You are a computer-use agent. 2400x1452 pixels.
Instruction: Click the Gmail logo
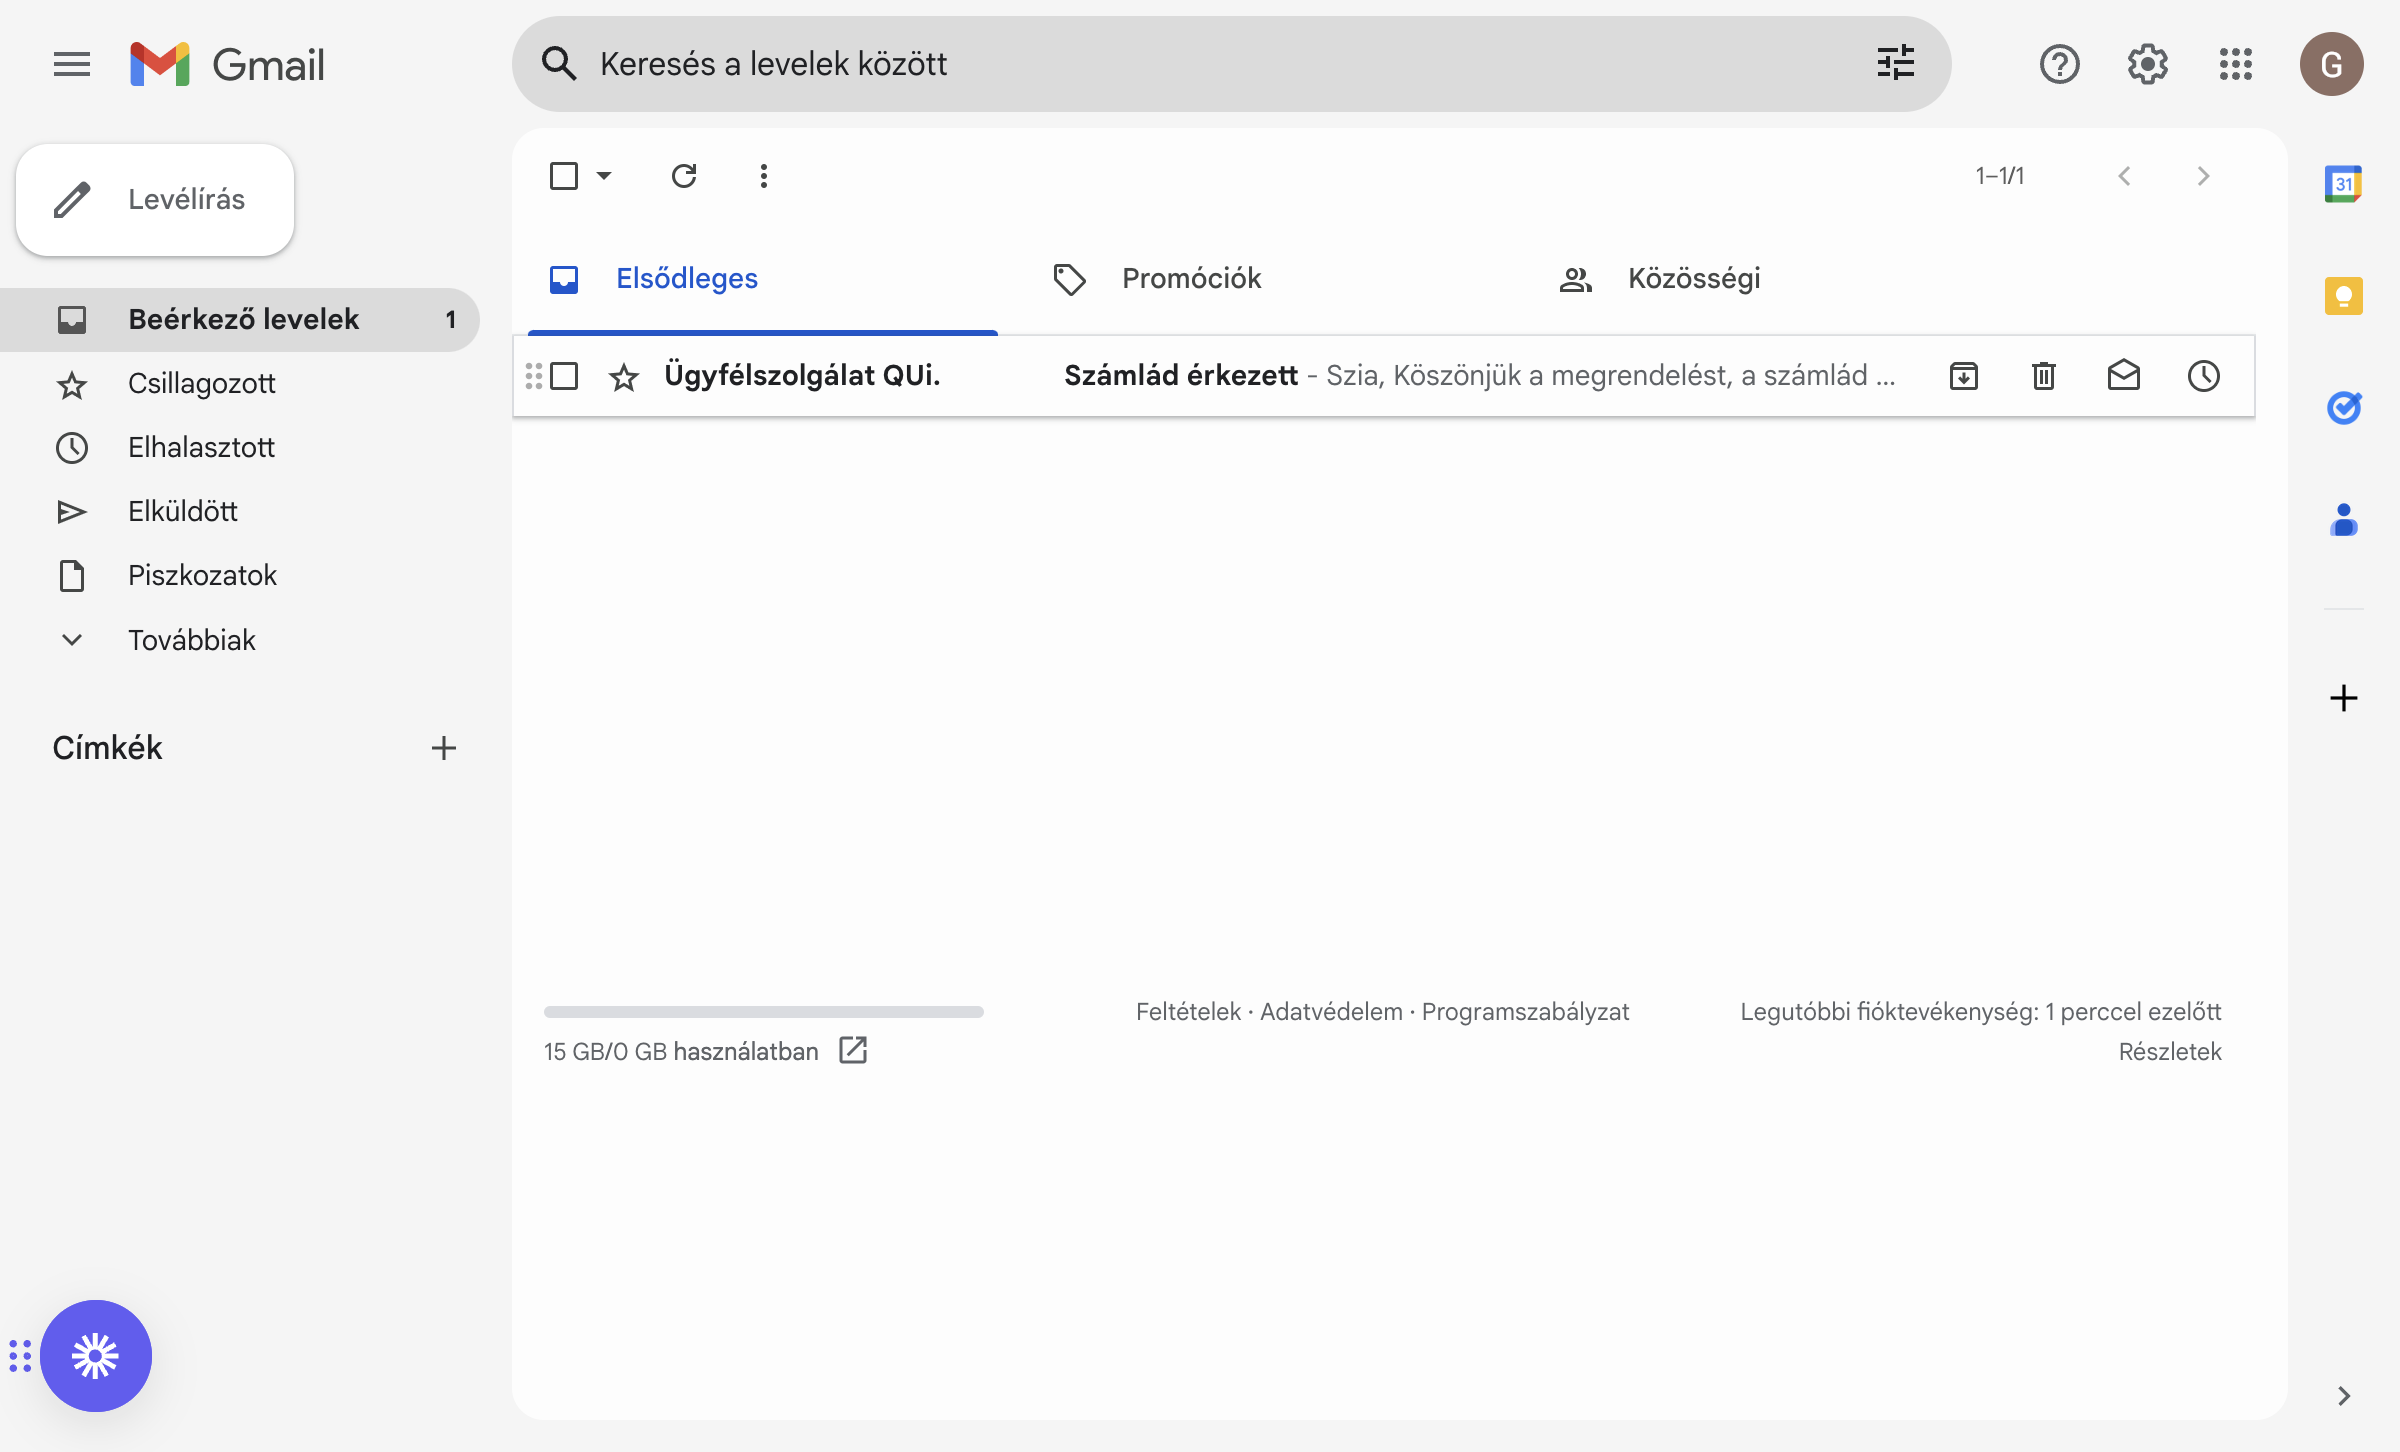click(x=227, y=64)
